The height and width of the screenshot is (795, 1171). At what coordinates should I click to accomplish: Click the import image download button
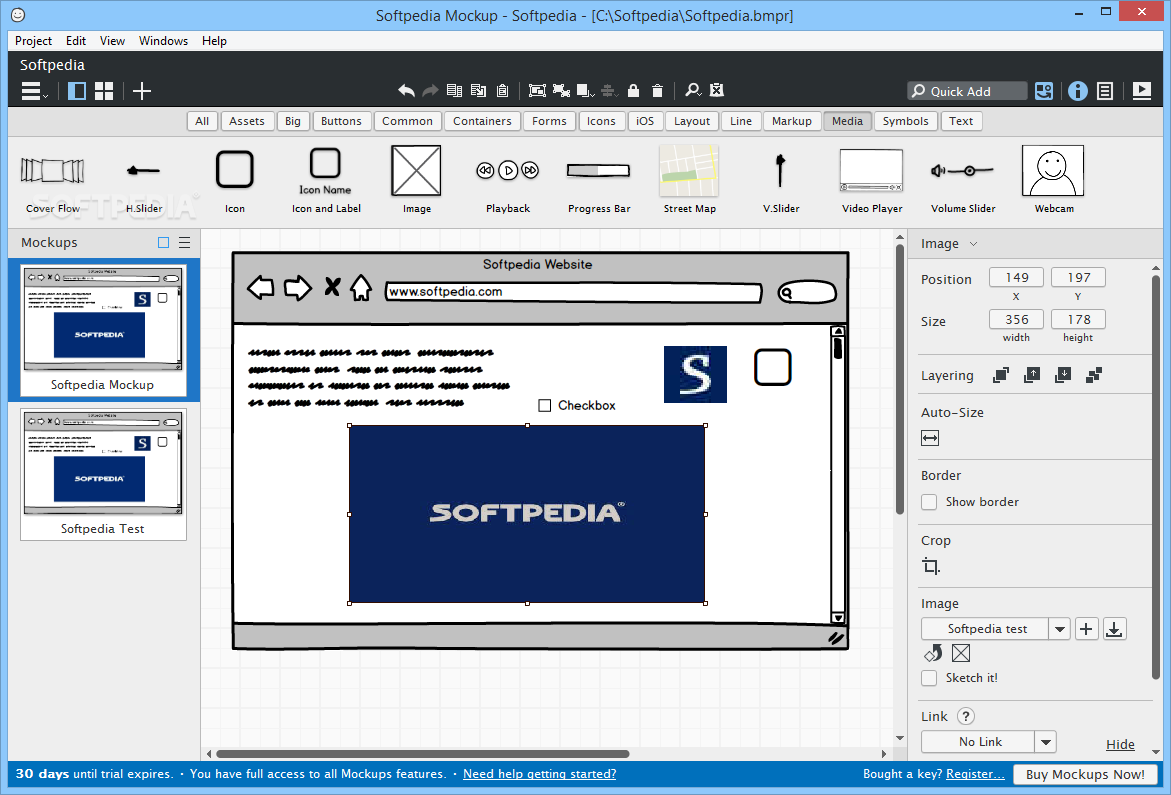[x=1114, y=629]
